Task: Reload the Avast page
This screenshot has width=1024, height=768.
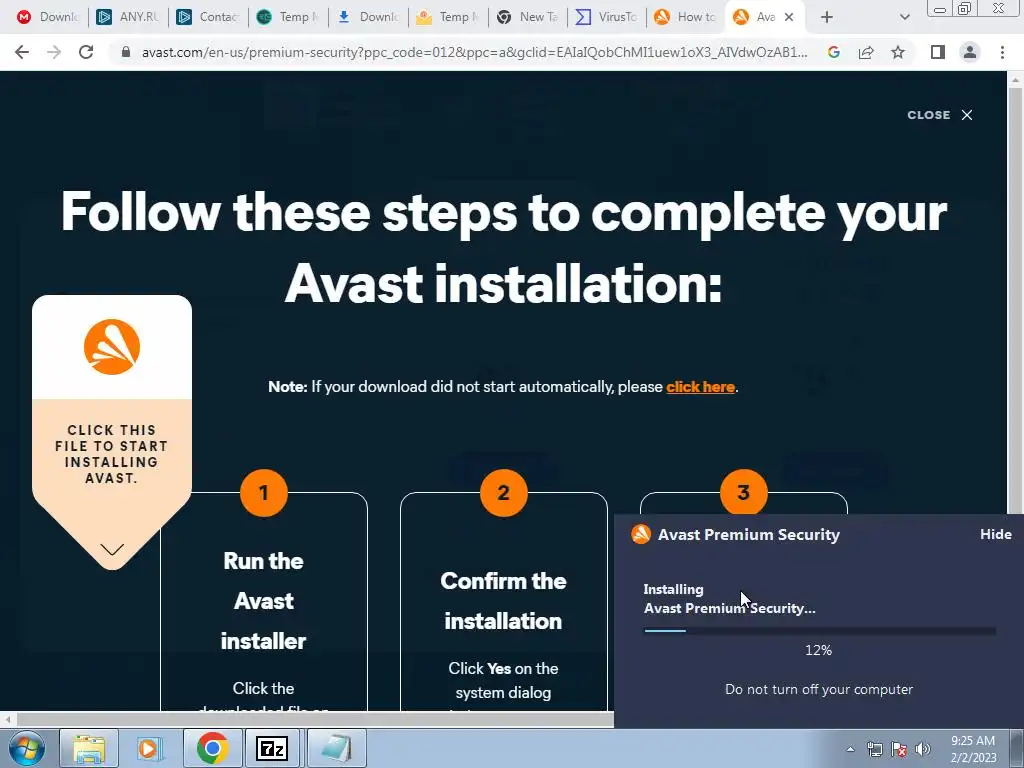Action: pyautogui.click(x=86, y=52)
